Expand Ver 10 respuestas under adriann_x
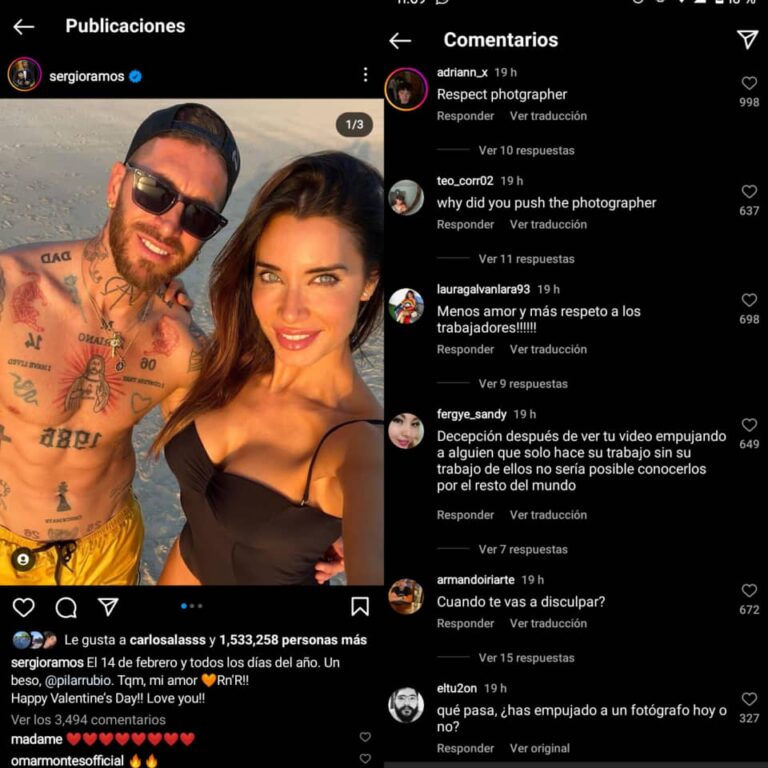 (x=527, y=150)
